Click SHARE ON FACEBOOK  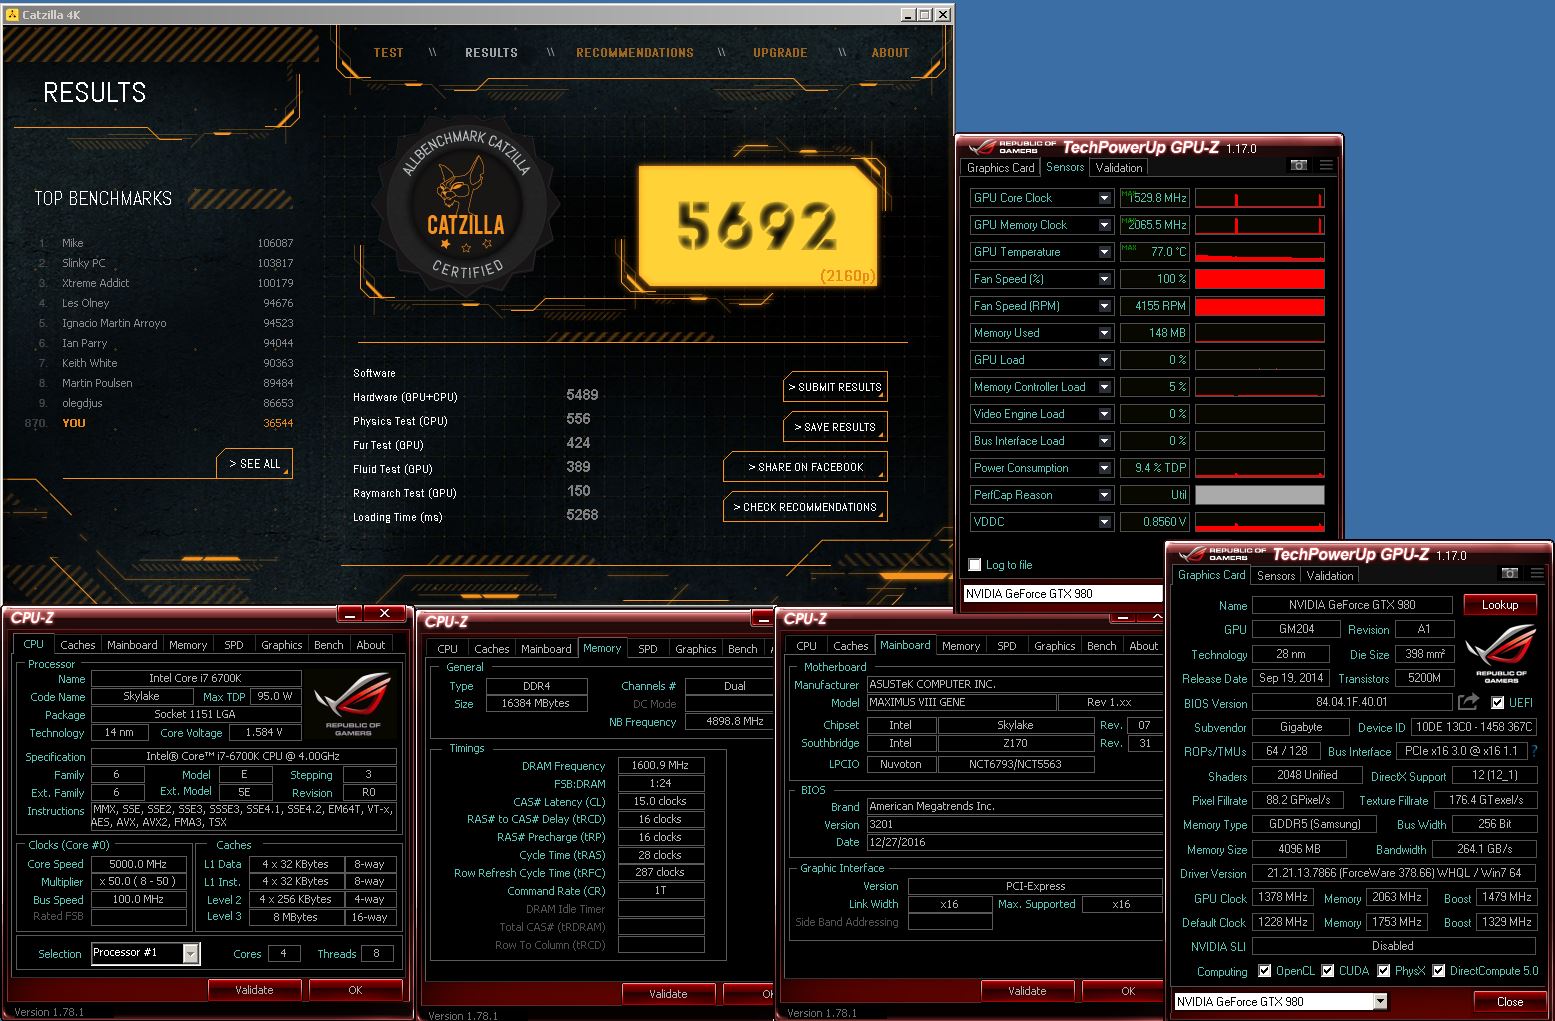pos(806,467)
